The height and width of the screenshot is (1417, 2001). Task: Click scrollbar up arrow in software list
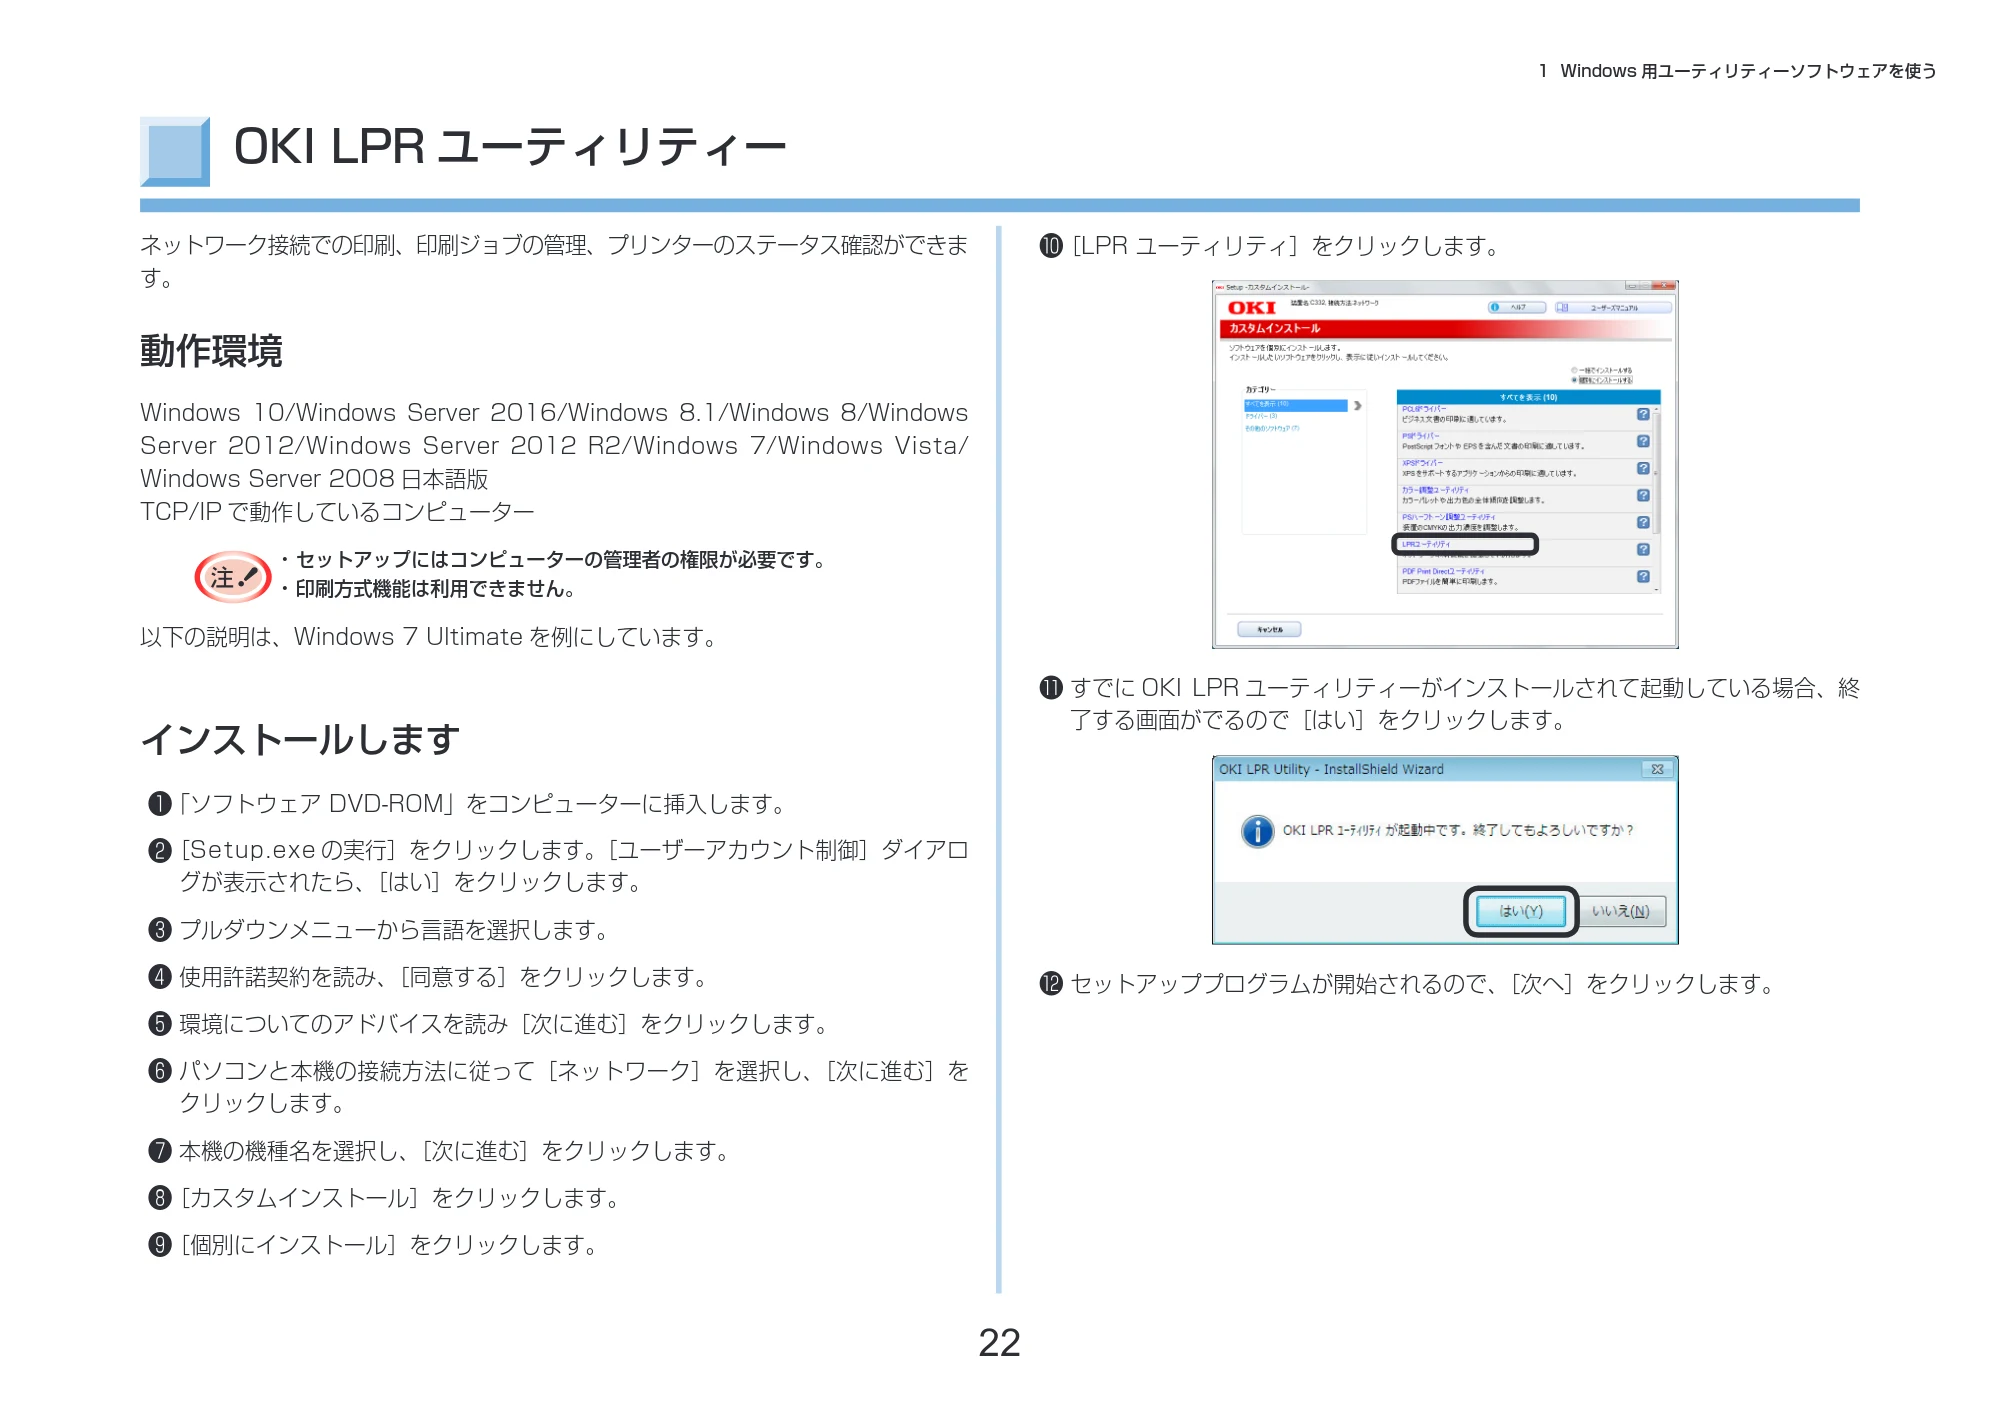click(x=1656, y=409)
